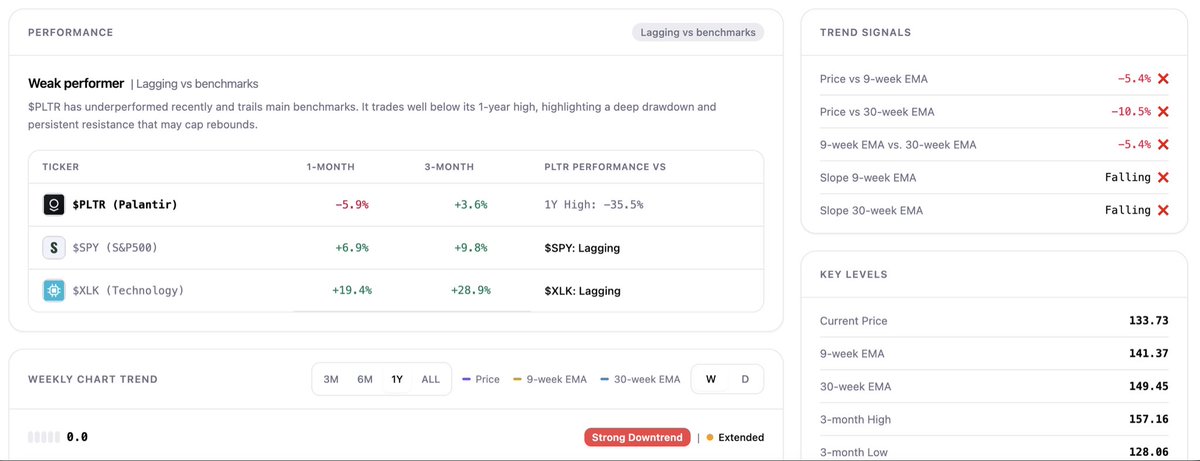1200x461 pixels.
Task: Click Falling value for Slope 30-week EMA
Action: 1128,211
